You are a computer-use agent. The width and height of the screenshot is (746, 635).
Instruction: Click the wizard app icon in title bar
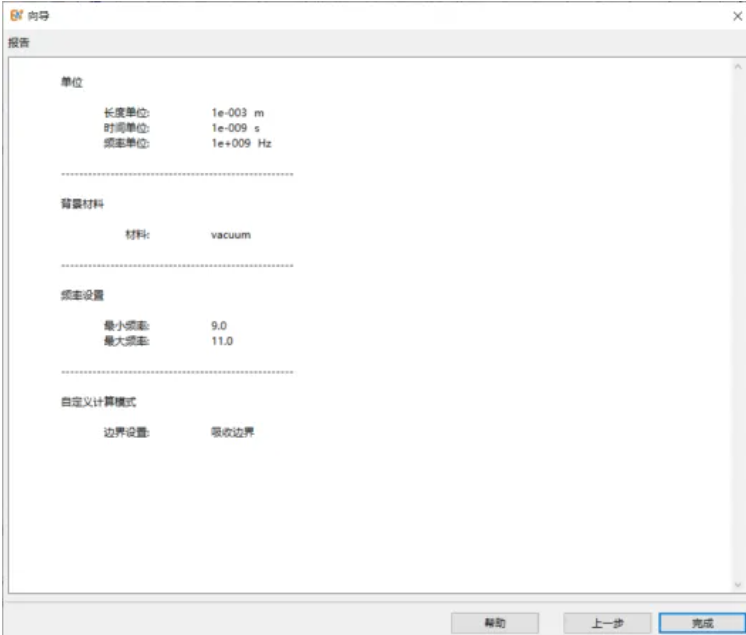click(14, 15)
